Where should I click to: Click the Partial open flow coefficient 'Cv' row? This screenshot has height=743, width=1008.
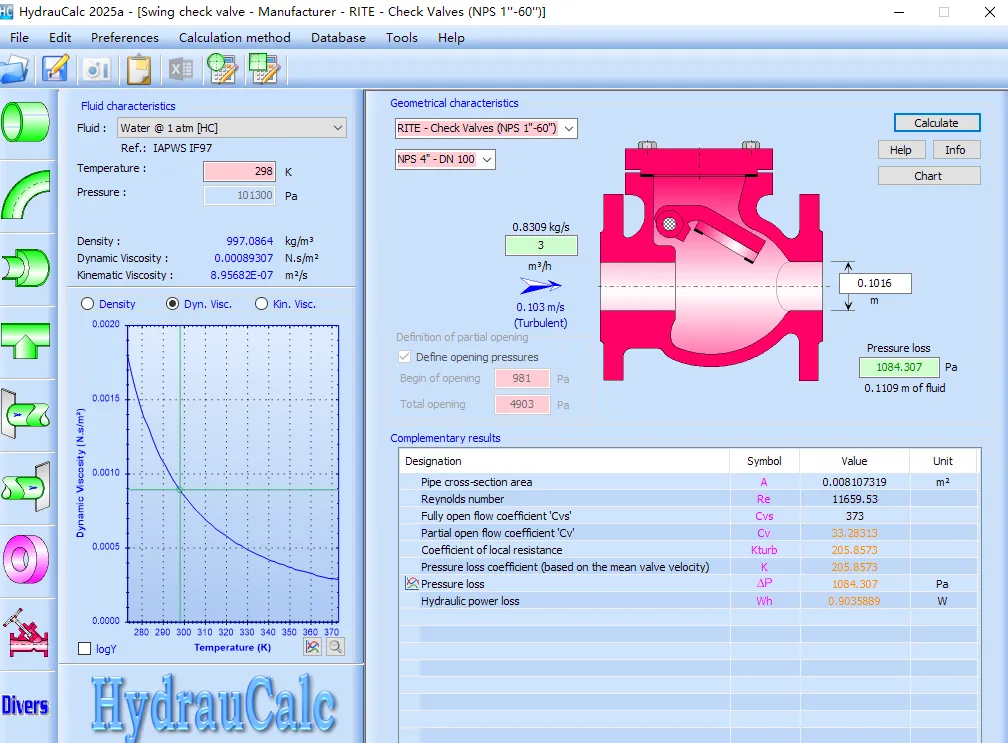click(688, 533)
